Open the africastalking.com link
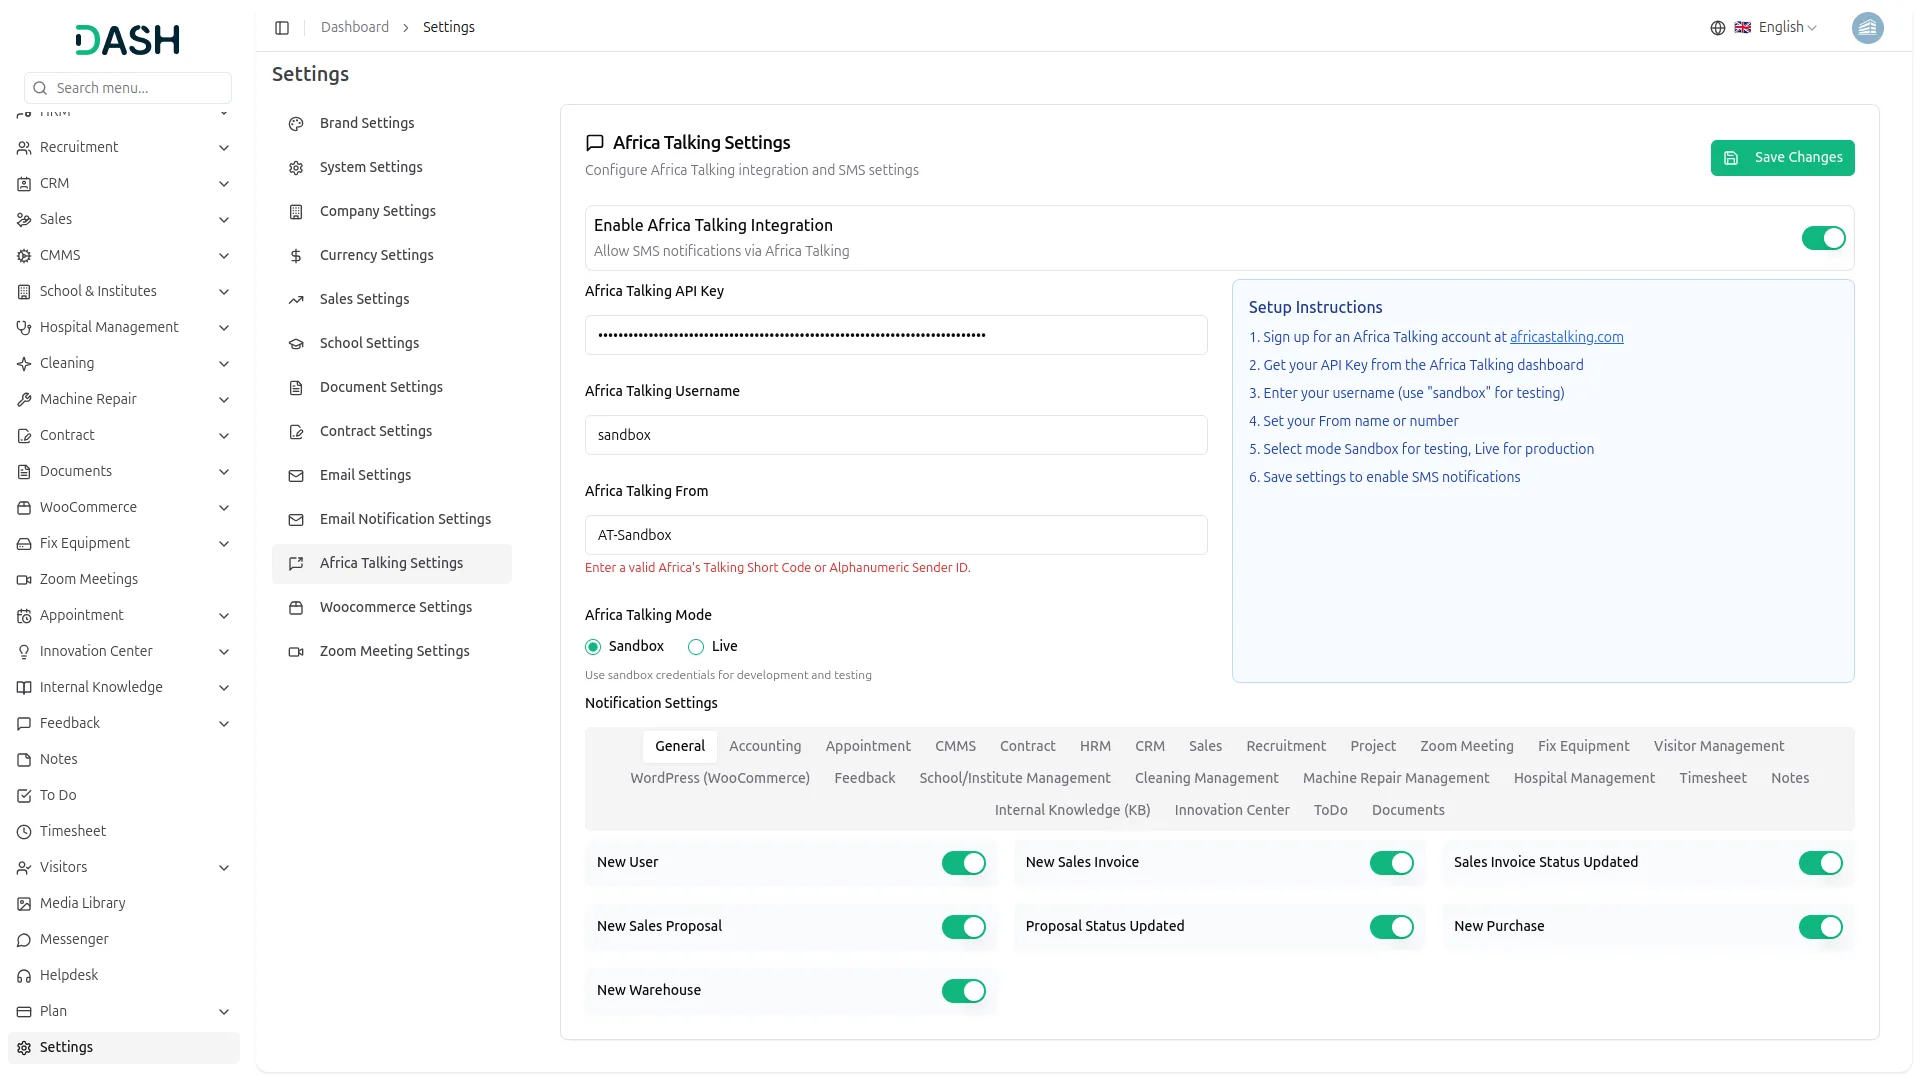The height and width of the screenshot is (1080, 1920). (x=1566, y=338)
